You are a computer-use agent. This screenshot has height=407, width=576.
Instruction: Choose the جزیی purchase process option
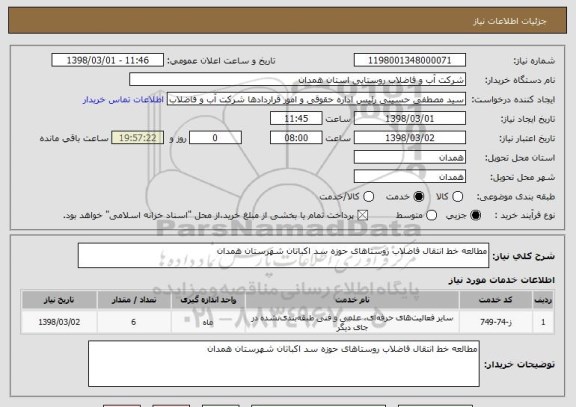(475, 216)
